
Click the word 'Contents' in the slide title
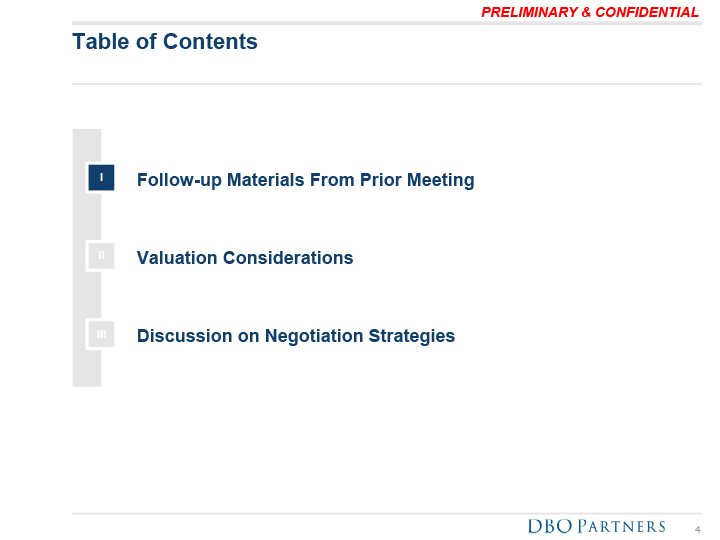click(210, 42)
